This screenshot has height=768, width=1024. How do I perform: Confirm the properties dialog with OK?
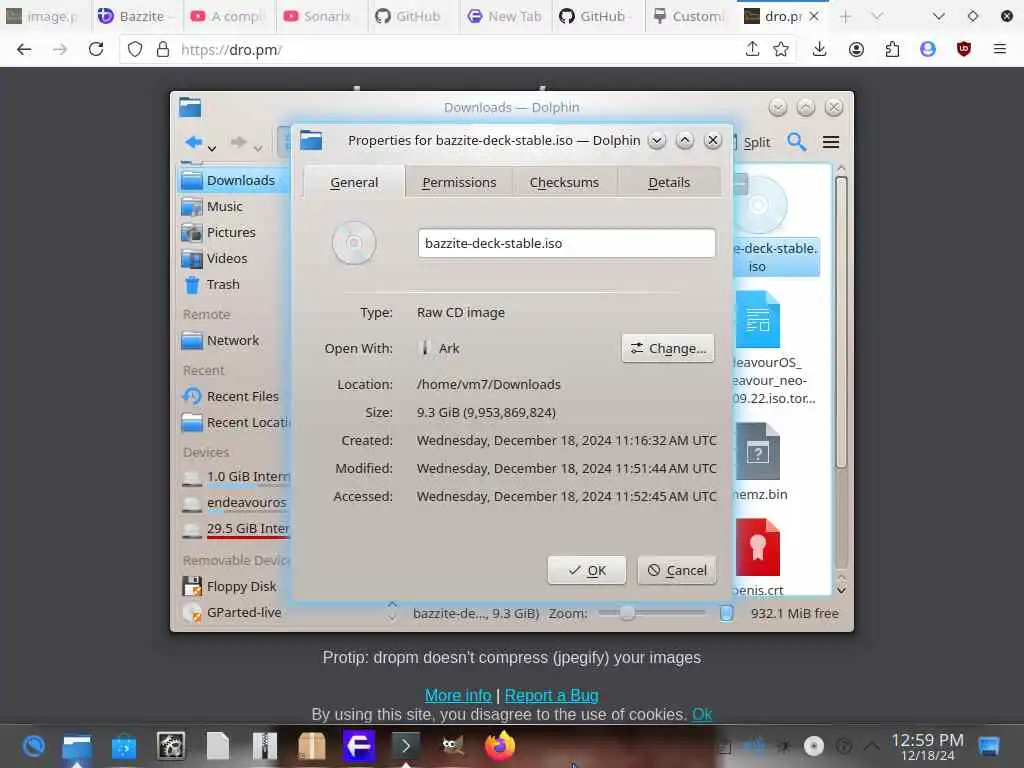coord(586,570)
